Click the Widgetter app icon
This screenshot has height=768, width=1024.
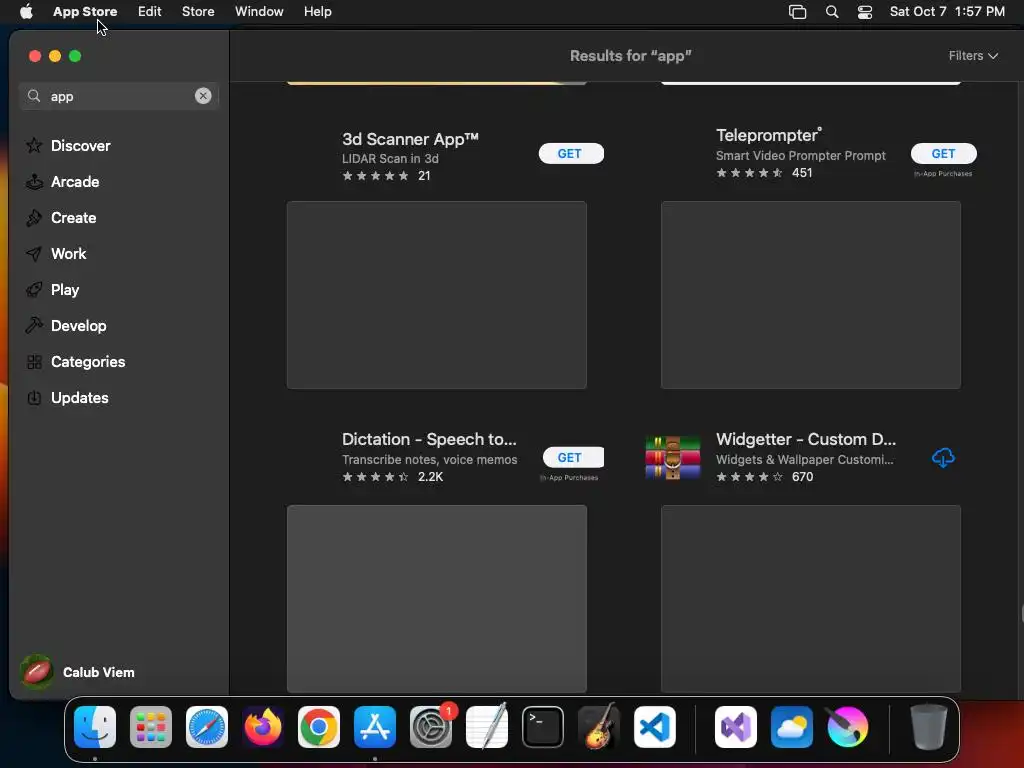click(673, 458)
